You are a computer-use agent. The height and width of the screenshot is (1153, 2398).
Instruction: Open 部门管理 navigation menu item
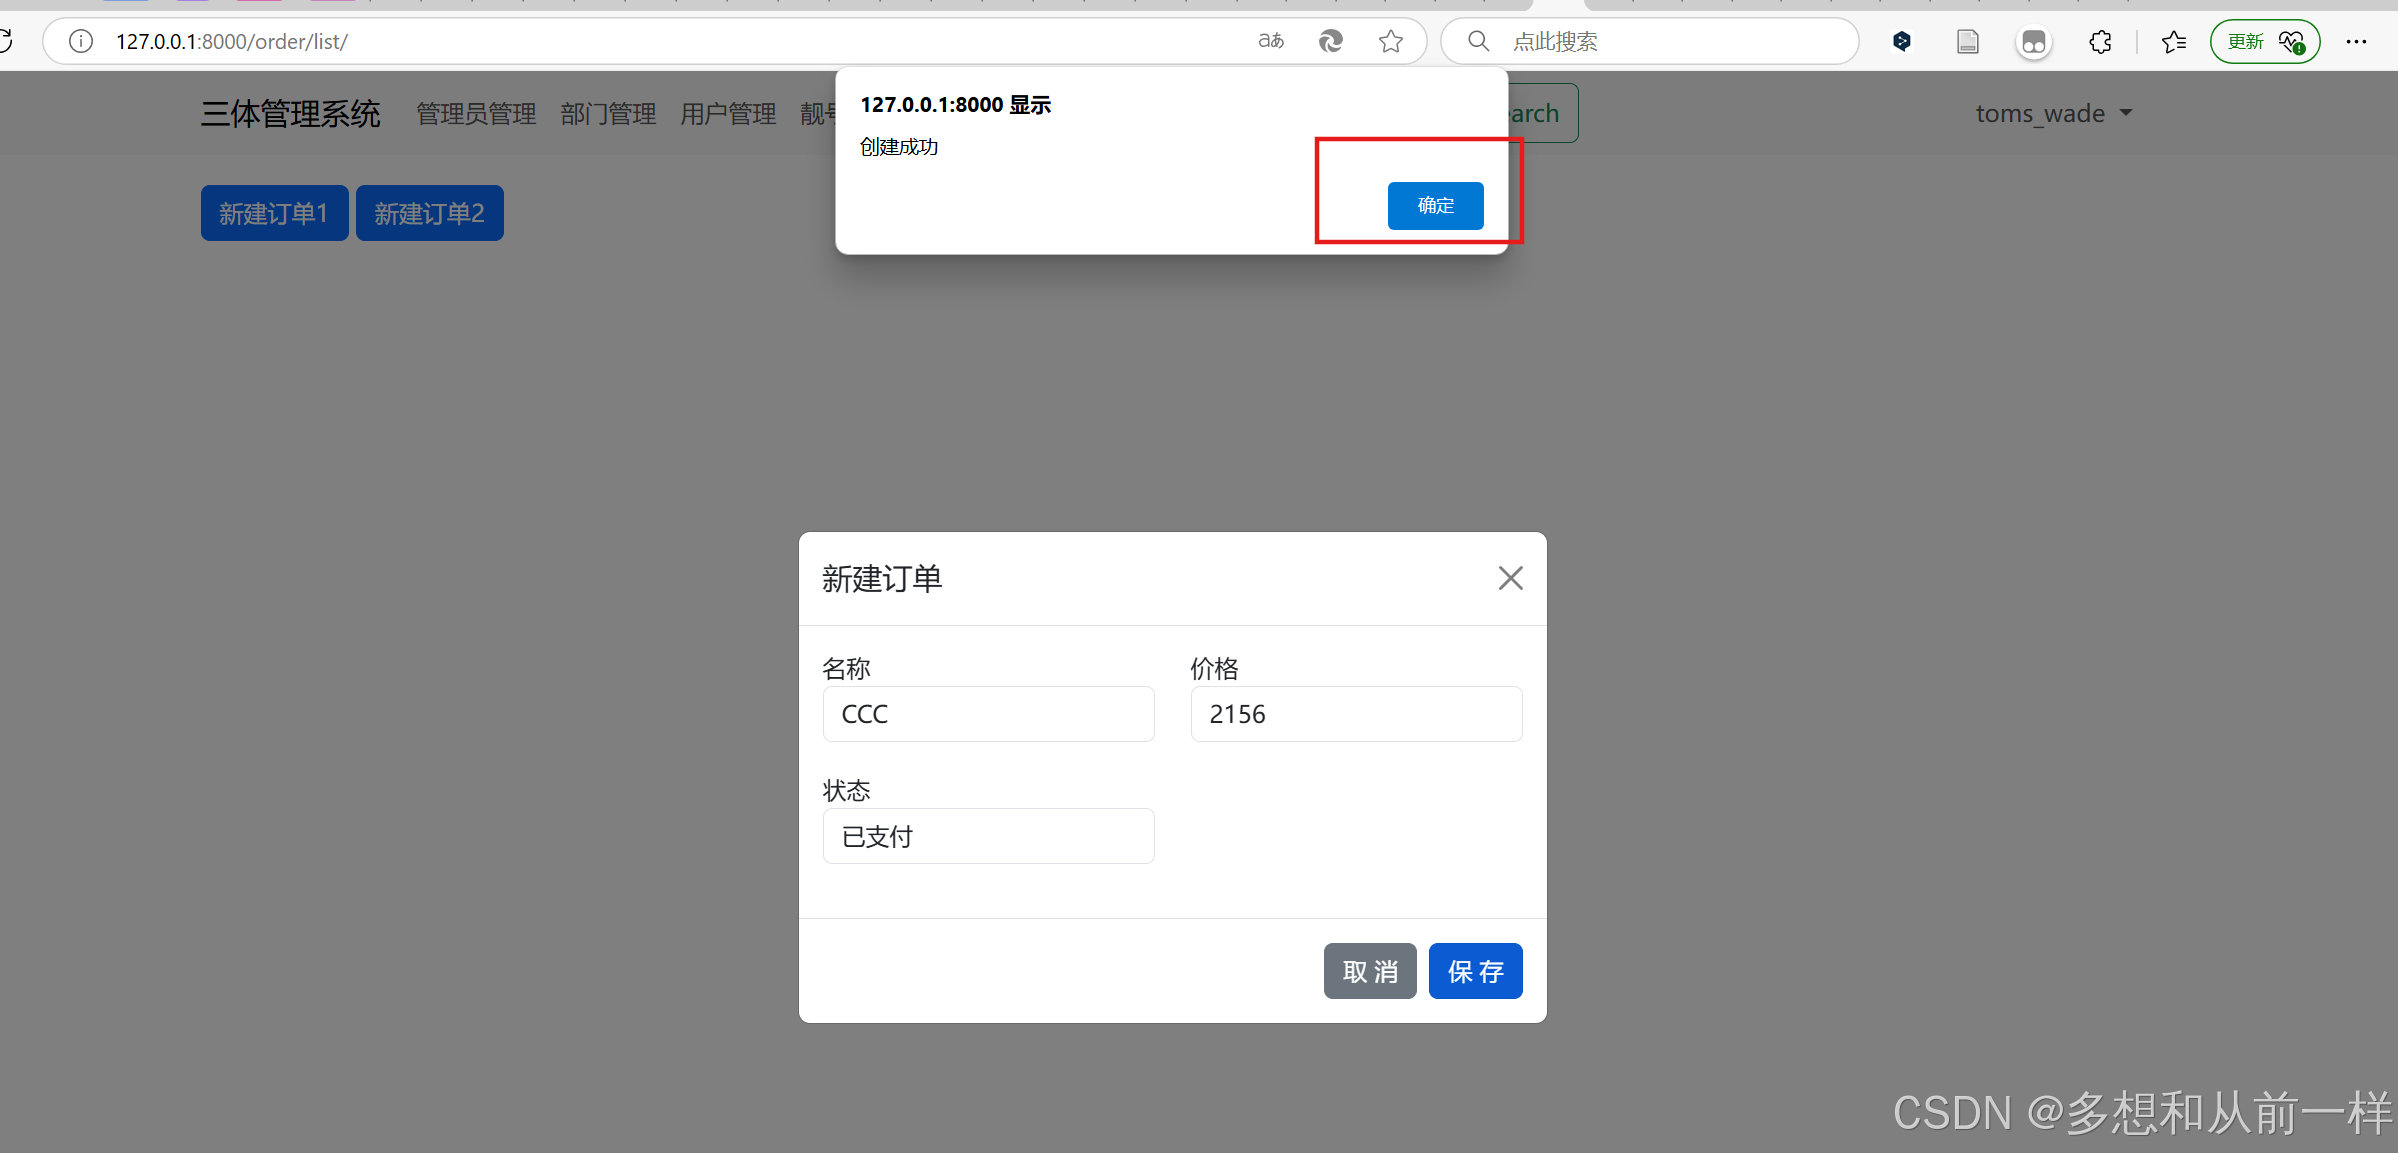click(608, 113)
